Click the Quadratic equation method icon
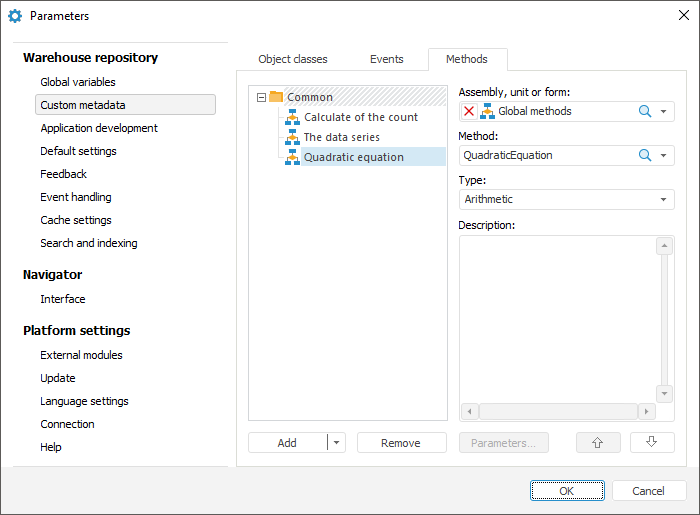 pyautogui.click(x=292, y=157)
